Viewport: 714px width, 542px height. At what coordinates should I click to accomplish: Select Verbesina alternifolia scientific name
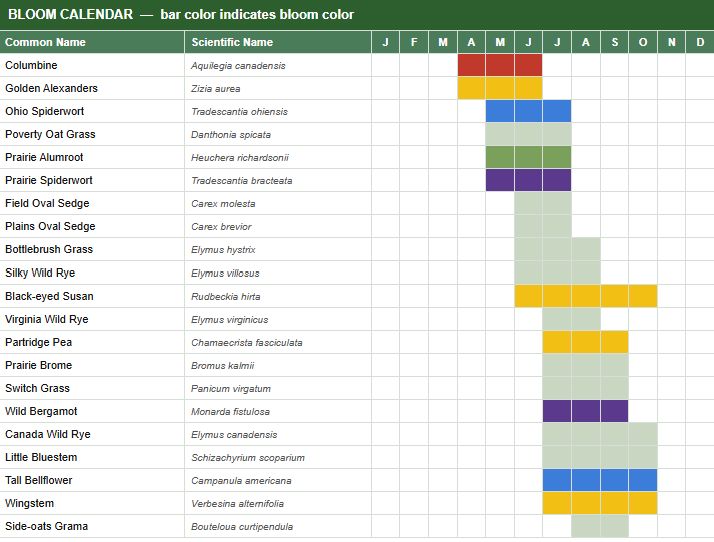237,504
